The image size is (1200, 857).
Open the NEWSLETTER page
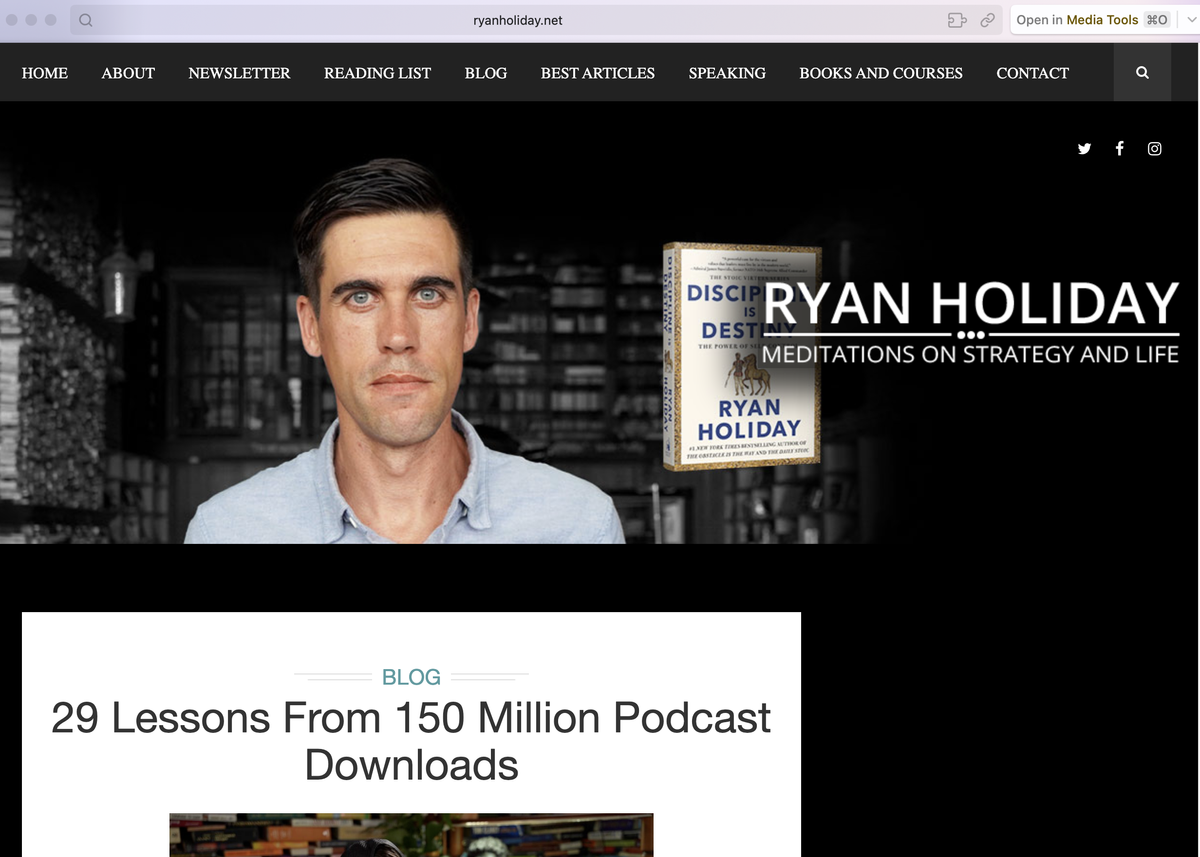[239, 73]
